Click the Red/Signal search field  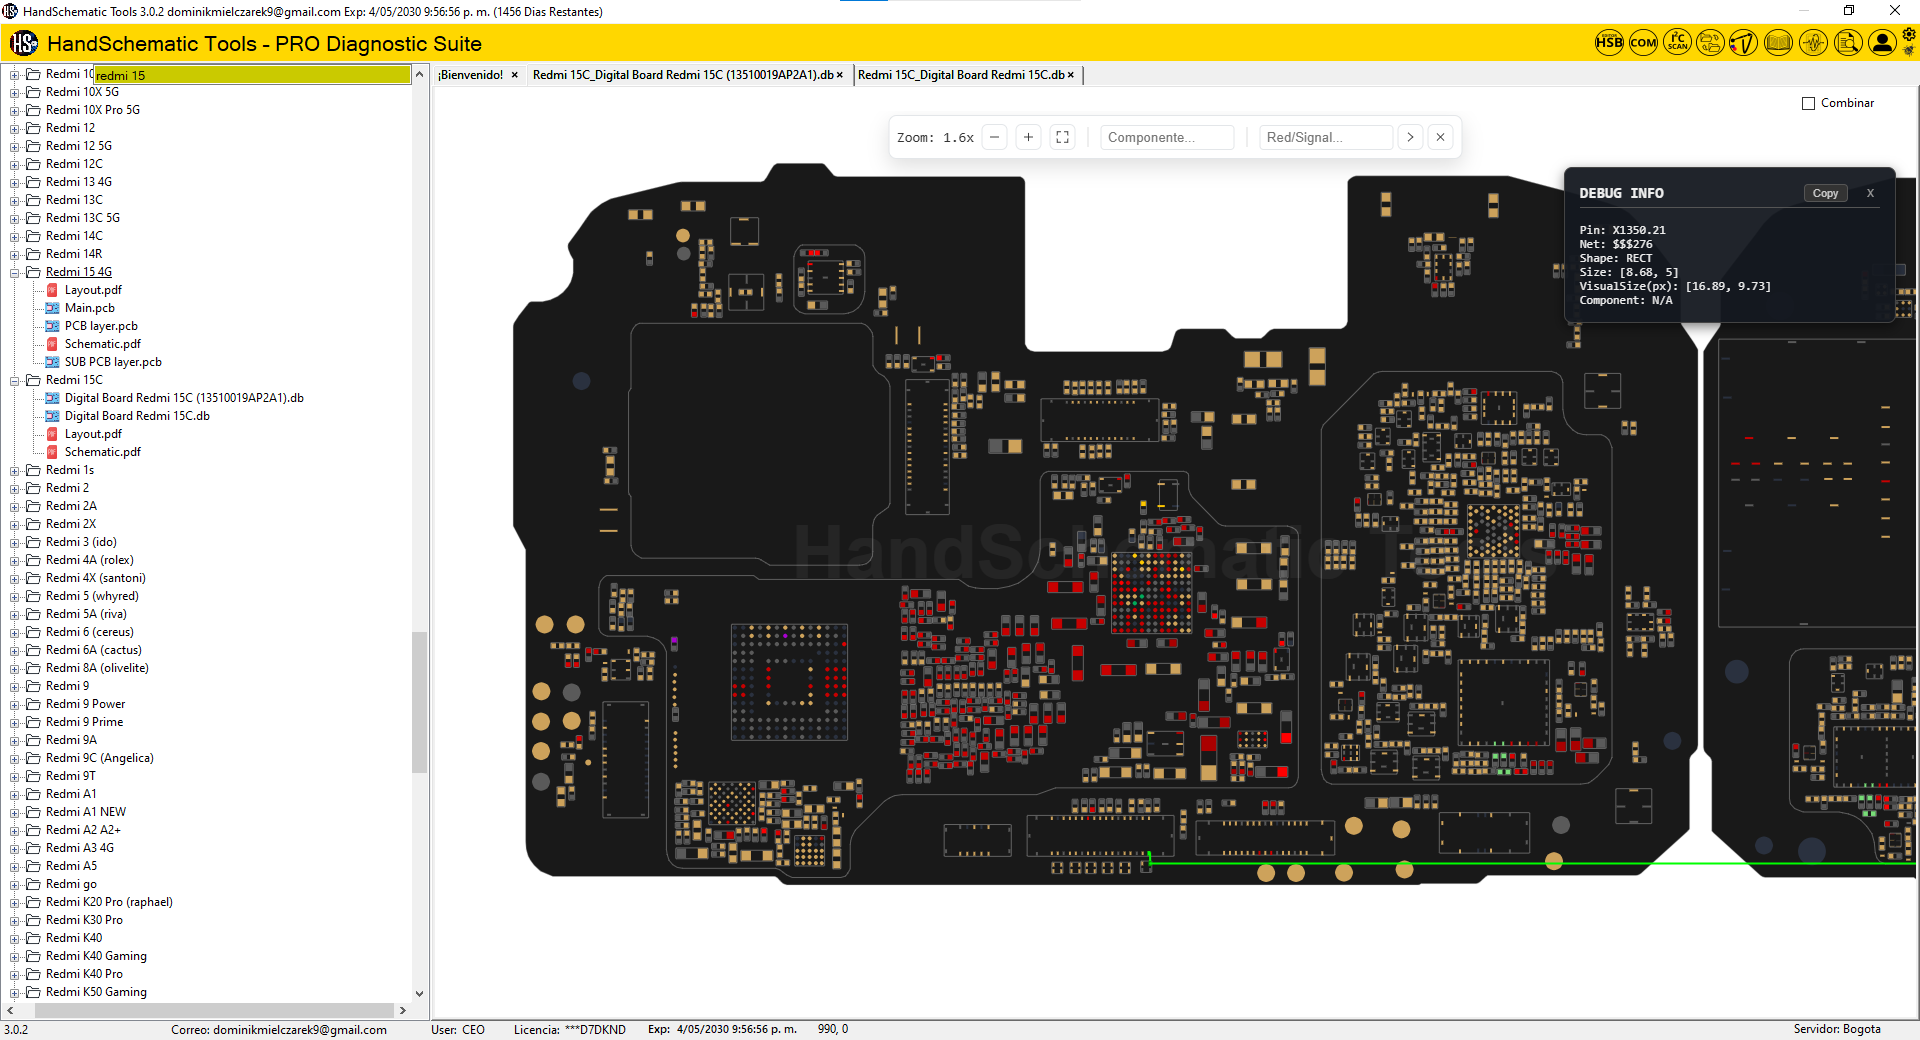click(x=1326, y=138)
